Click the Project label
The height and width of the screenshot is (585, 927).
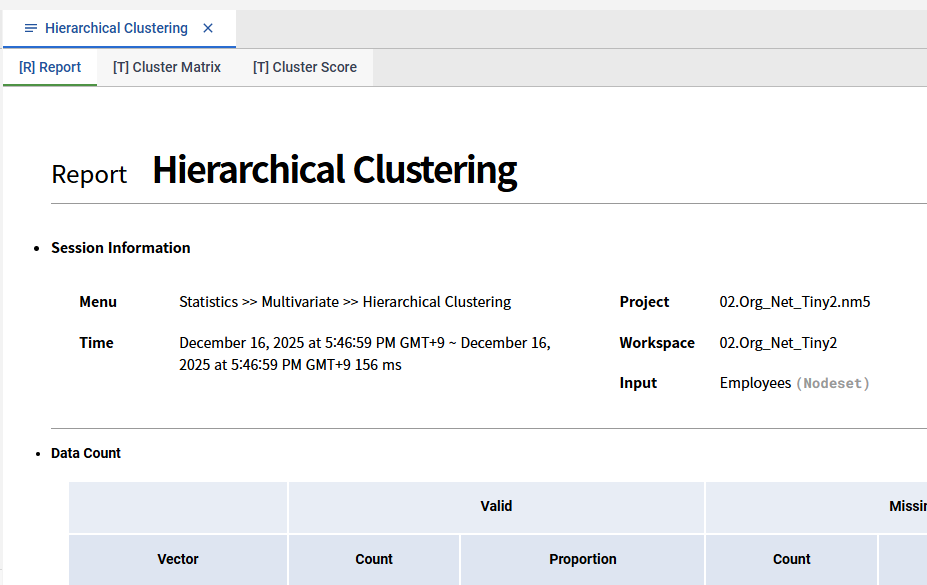644,302
